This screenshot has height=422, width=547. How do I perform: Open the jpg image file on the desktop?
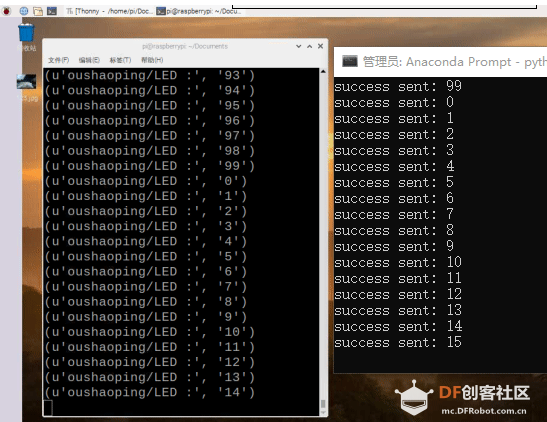(27, 82)
